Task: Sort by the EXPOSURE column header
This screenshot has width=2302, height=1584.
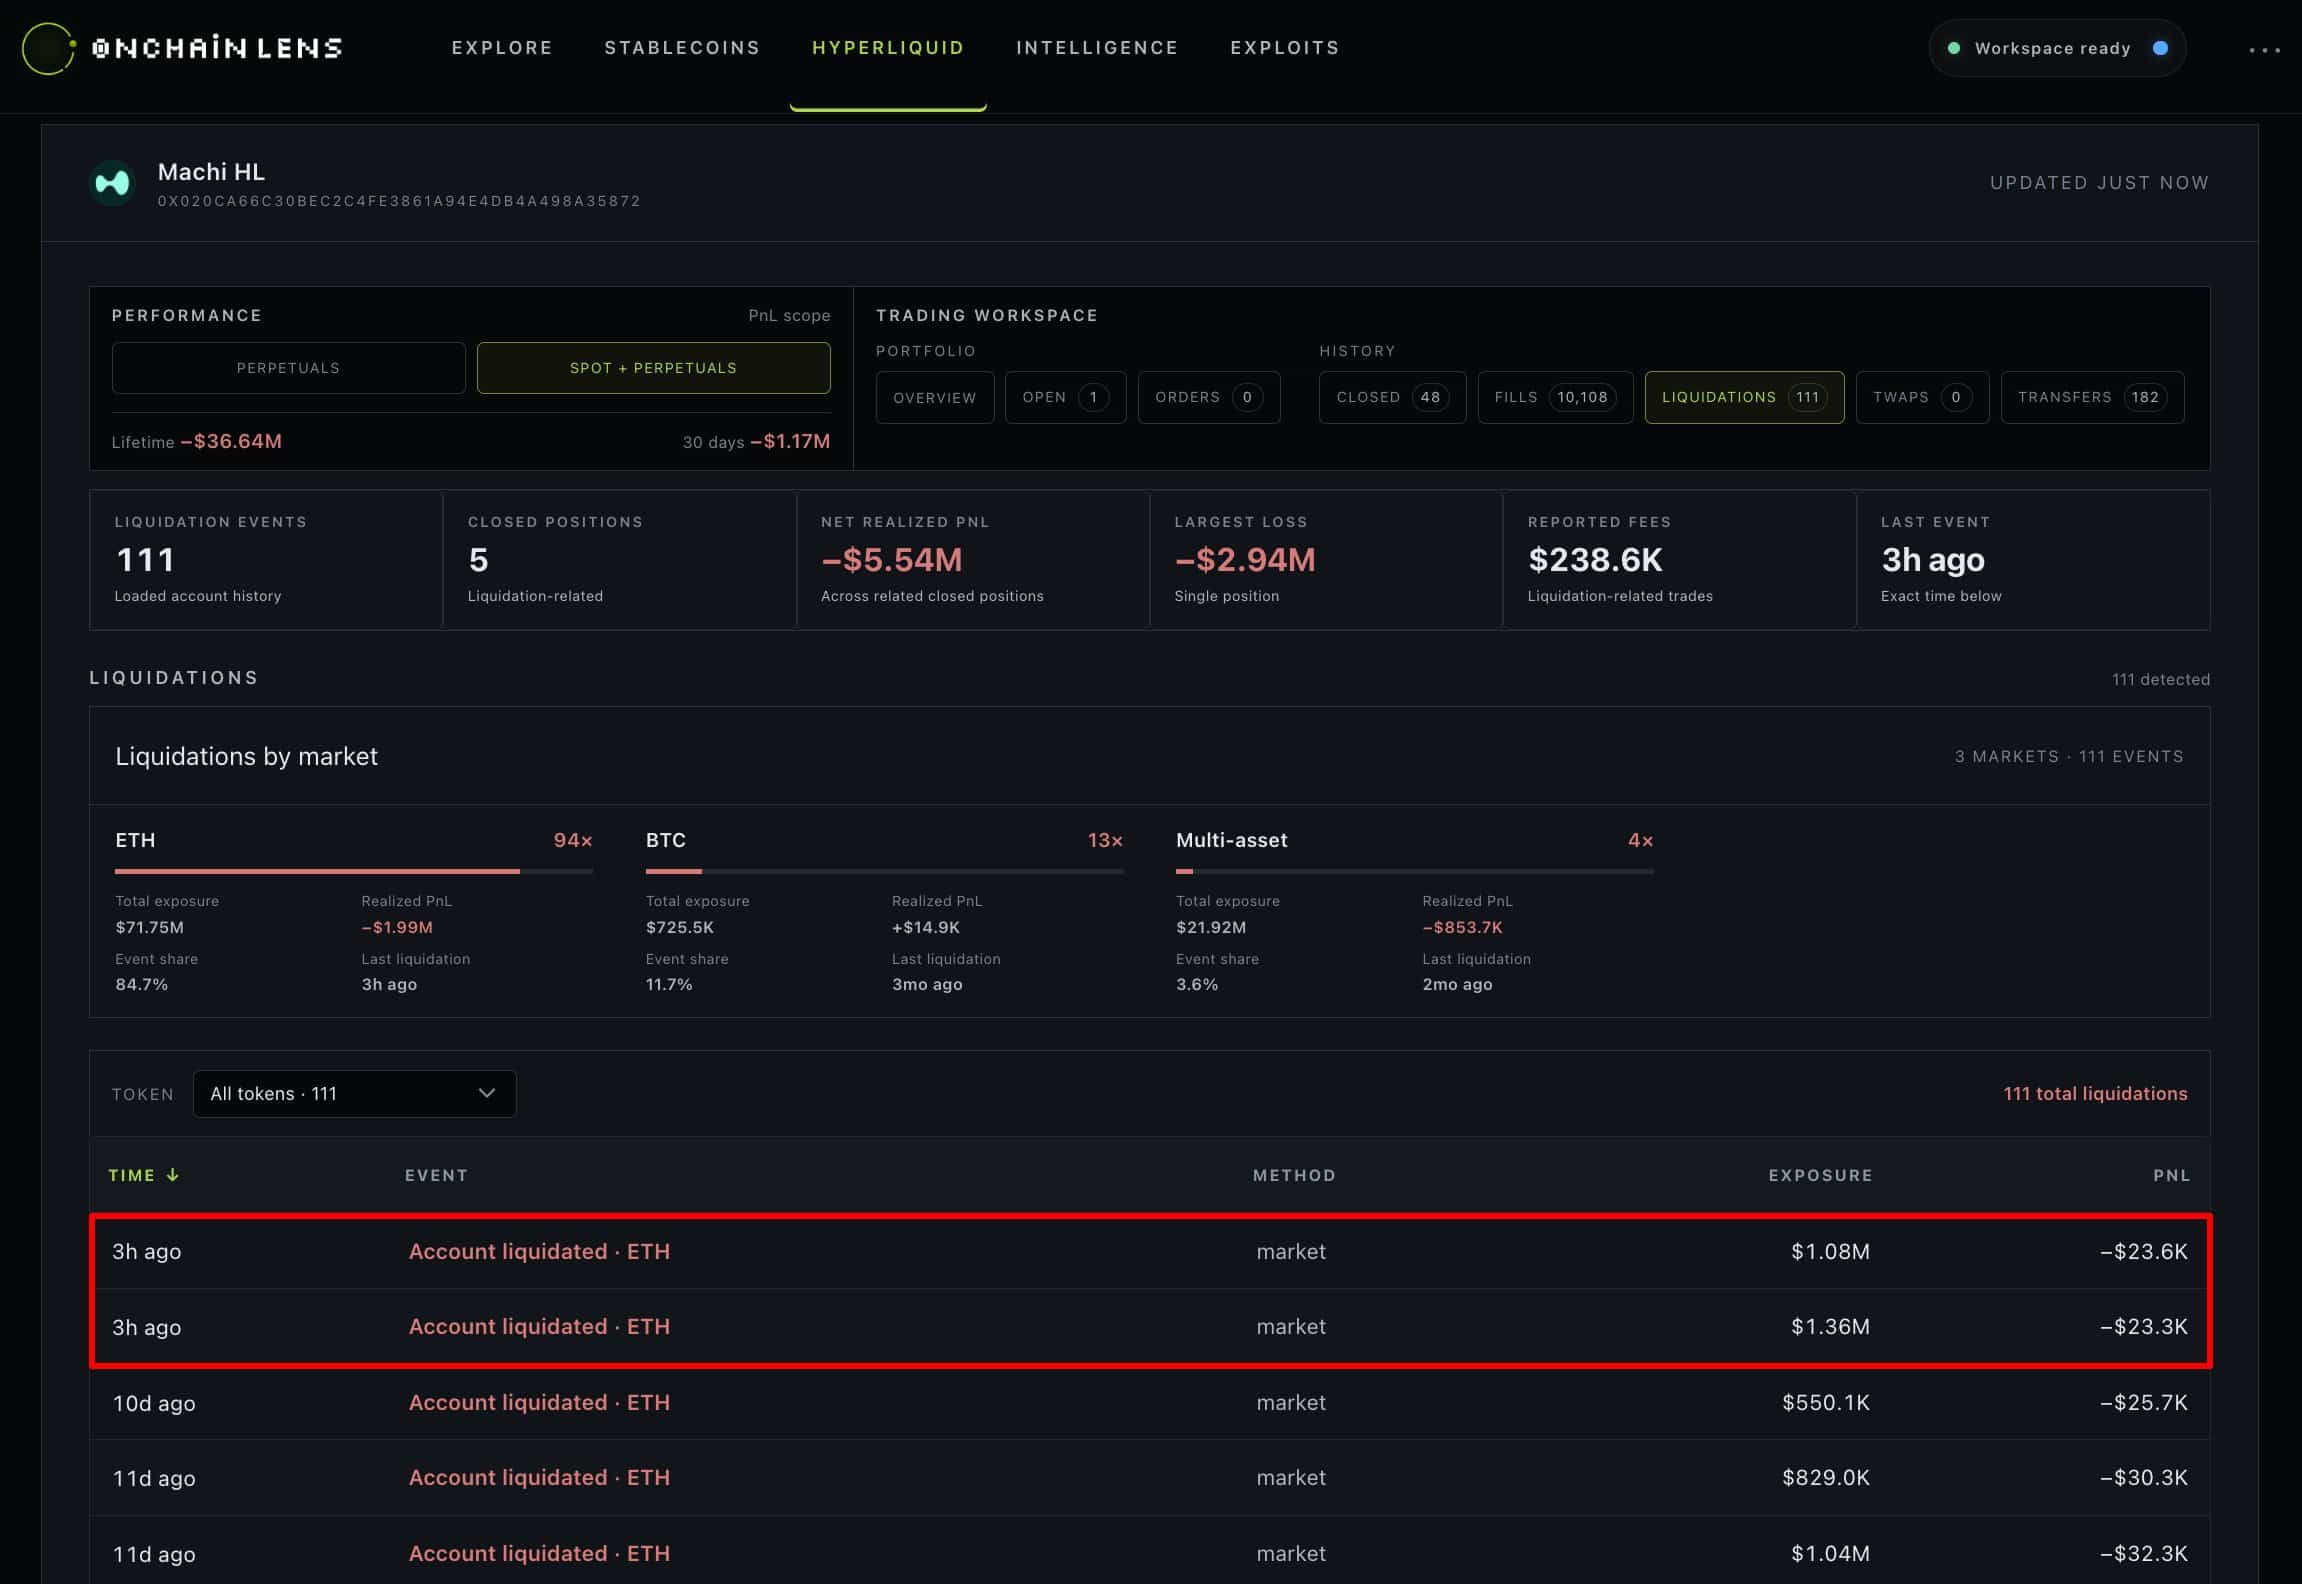Action: (1820, 1175)
